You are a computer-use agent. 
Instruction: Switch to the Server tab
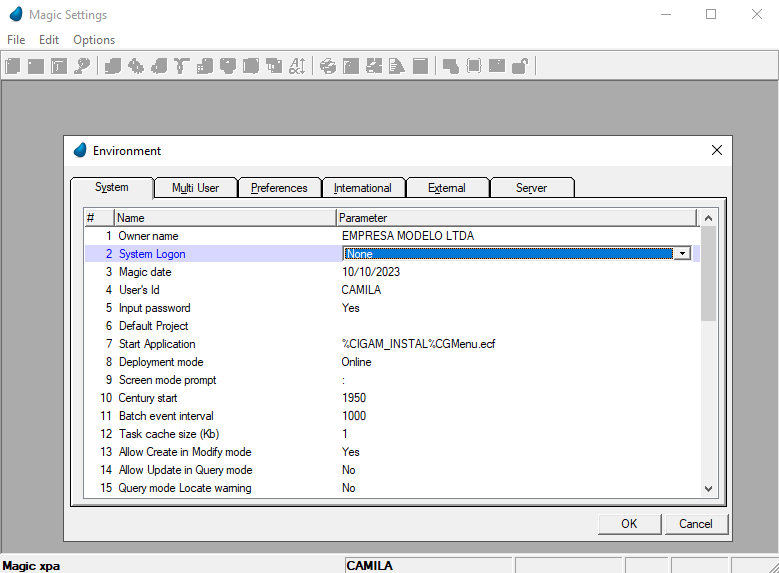[531, 188]
